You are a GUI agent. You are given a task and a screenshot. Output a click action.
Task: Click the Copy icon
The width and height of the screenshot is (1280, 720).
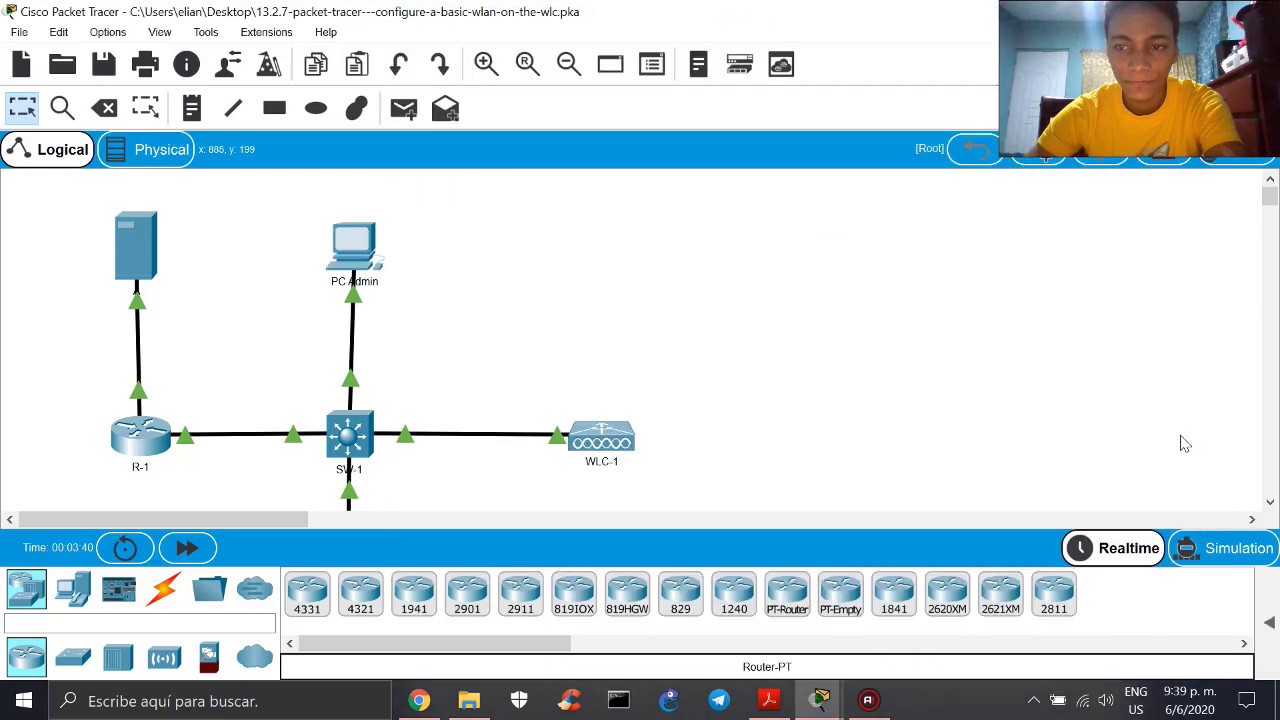(x=315, y=65)
